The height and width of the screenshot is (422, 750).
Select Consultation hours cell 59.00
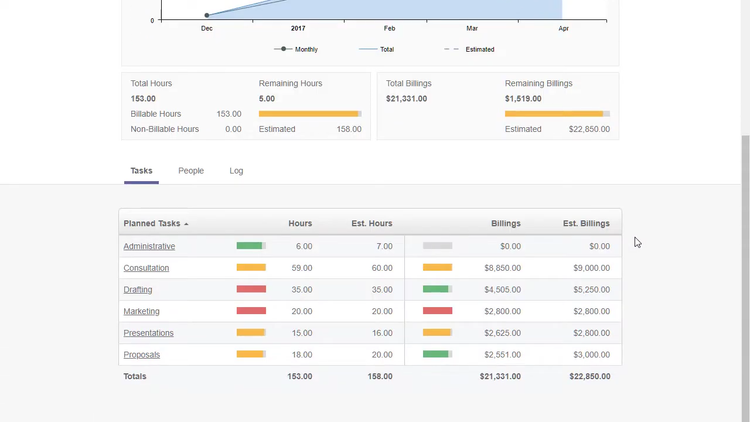[302, 268]
